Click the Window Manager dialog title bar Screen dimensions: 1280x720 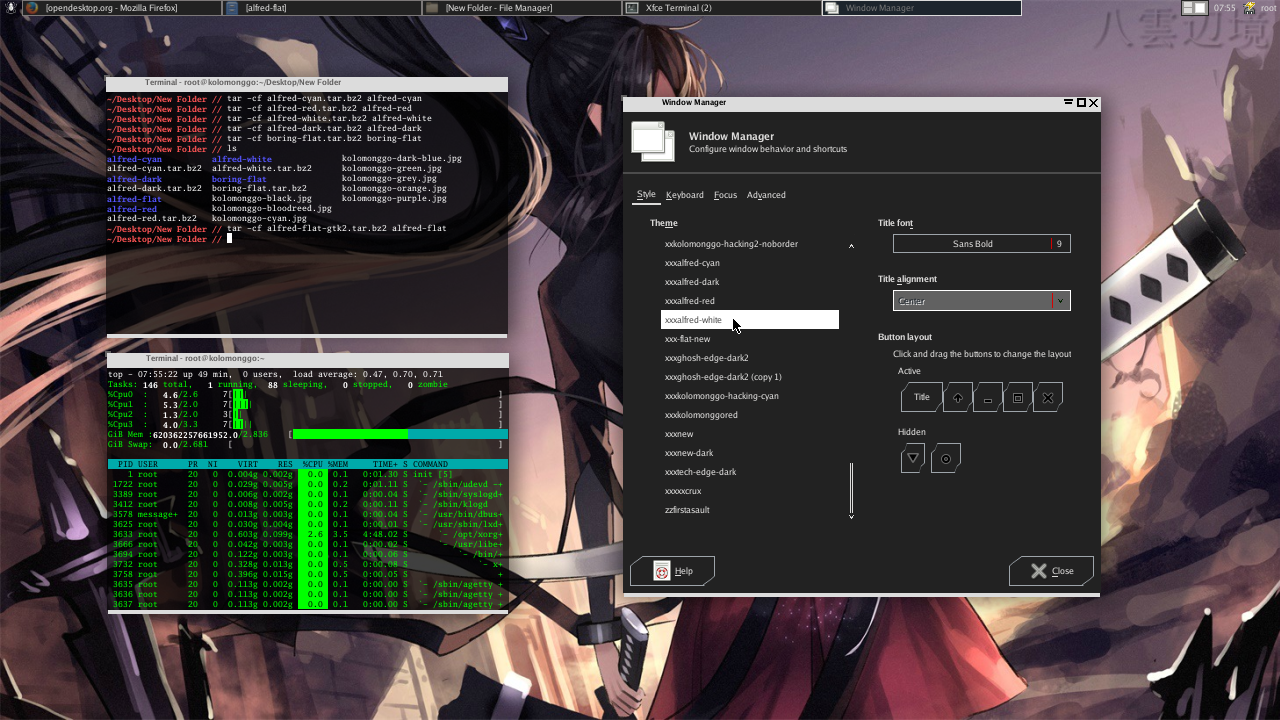coord(861,103)
